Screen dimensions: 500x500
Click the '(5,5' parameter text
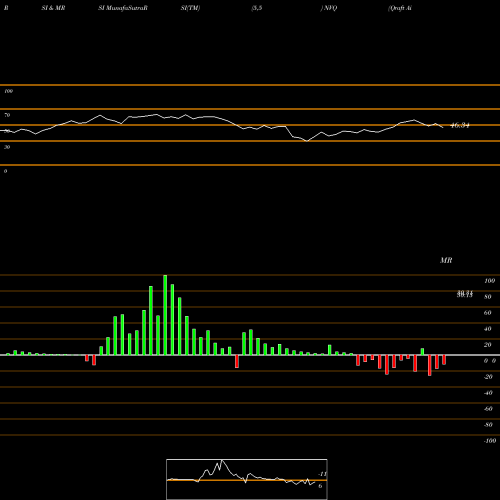pos(257,8)
